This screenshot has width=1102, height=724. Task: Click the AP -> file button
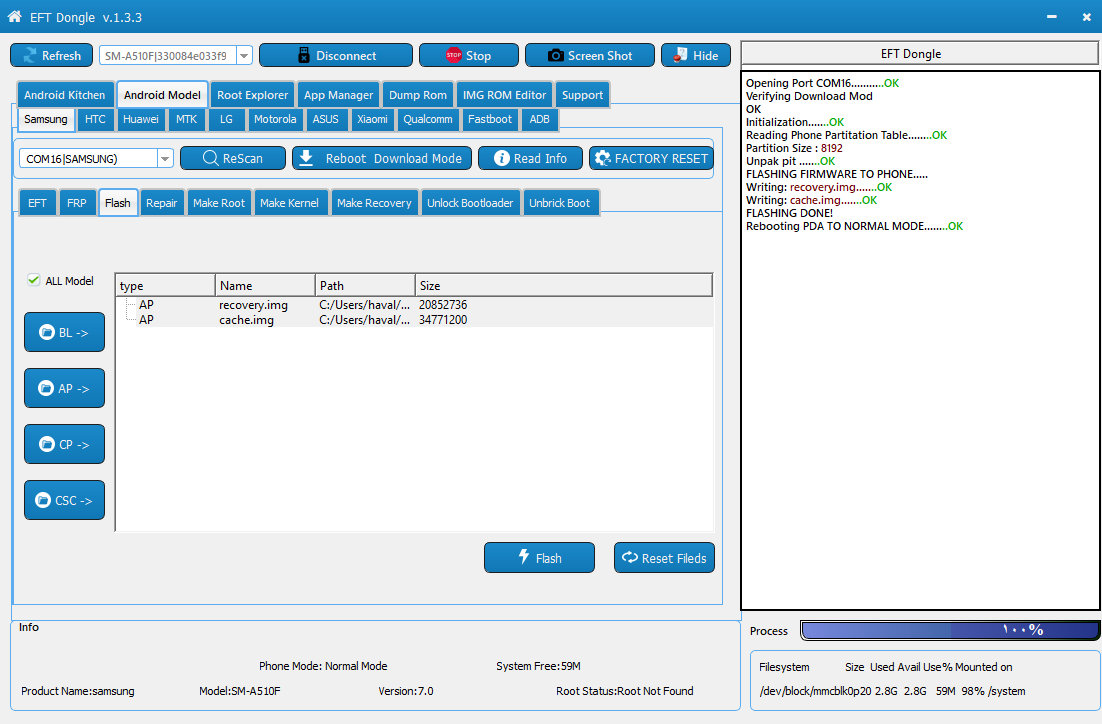[65, 388]
